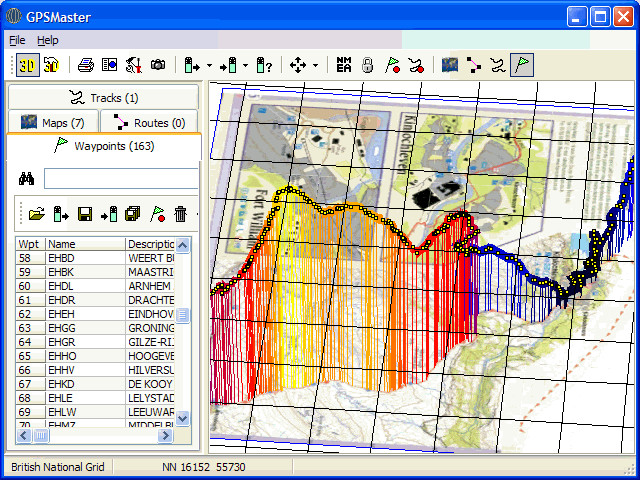Click the map card icon with blue dot
Screen dimensions: 640x480
click(109, 65)
